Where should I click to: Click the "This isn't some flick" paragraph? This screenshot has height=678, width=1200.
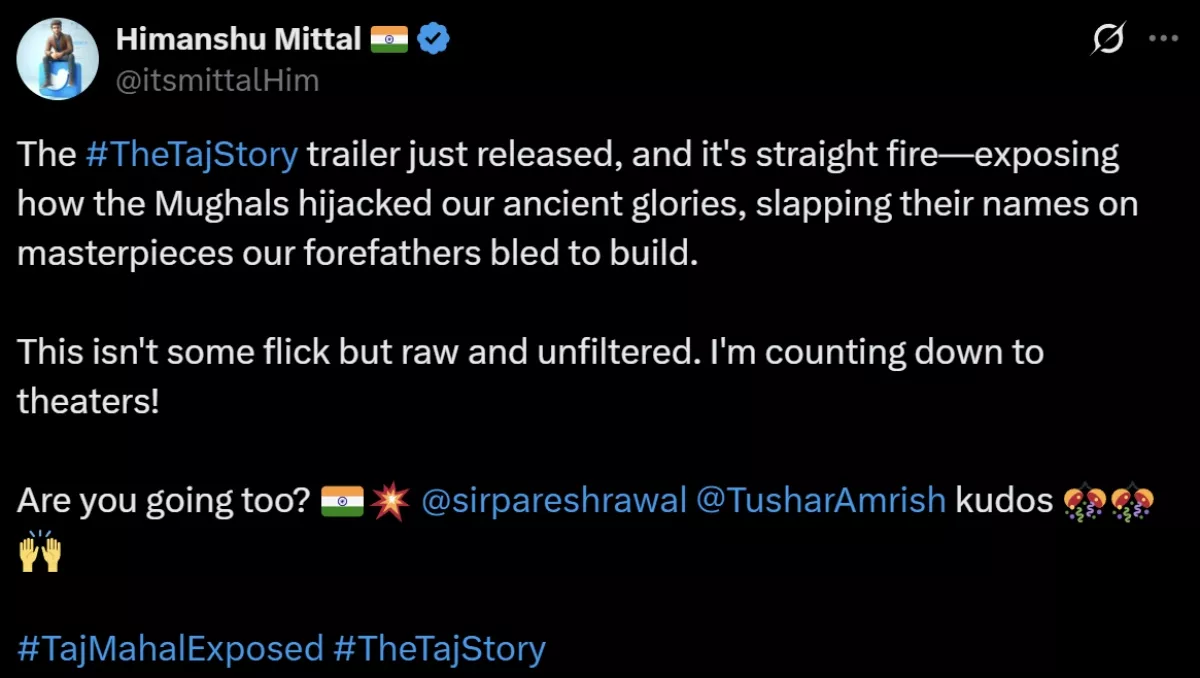click(530, 352)
